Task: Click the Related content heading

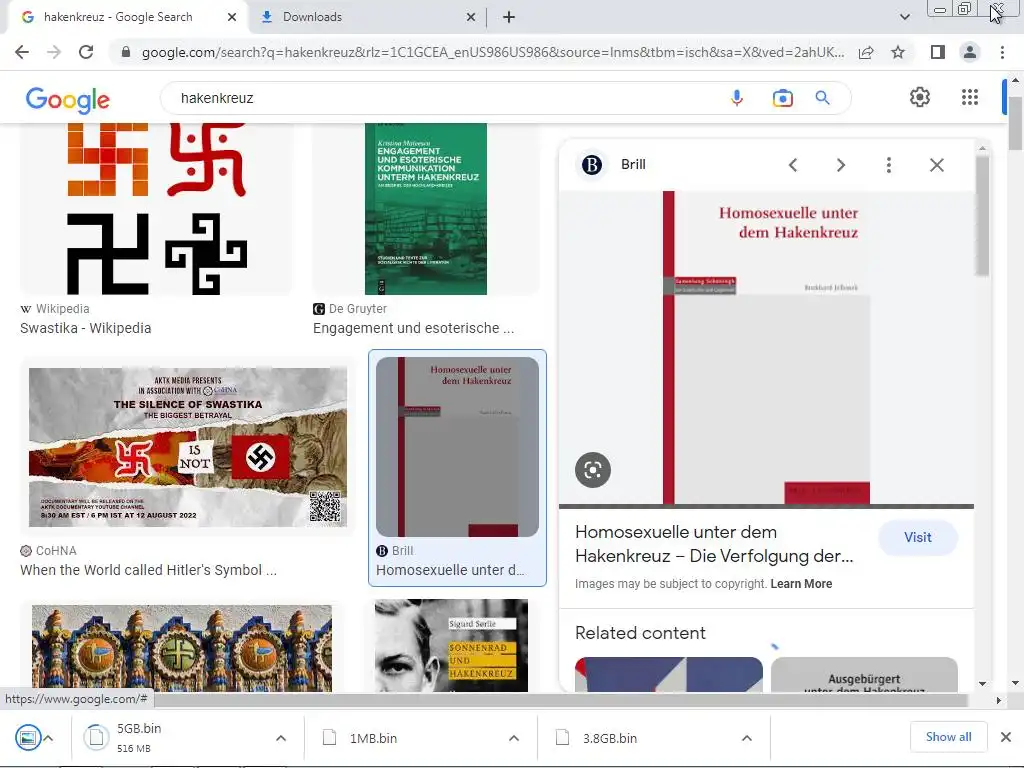Action: (x=640, y=633)
